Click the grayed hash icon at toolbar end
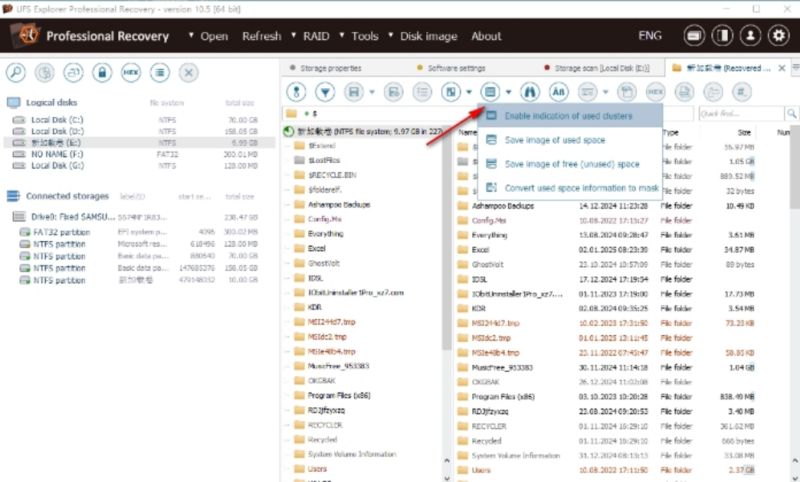 tap(741, 92)
